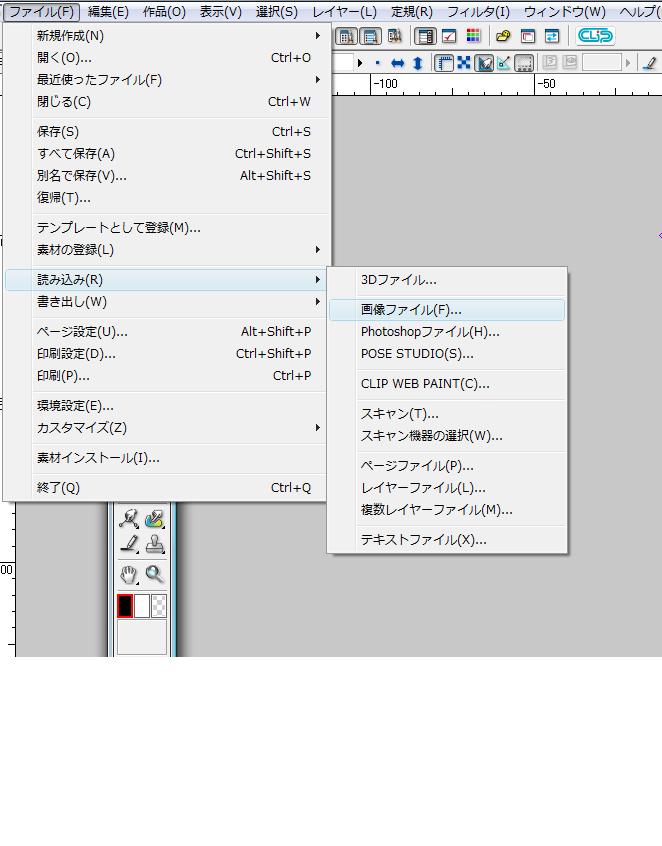Image resolution: width=662 pixels, height=846 pixels.
Task: Select the rainbow fill-to-layer tool
Action: (x=154, y=519)
